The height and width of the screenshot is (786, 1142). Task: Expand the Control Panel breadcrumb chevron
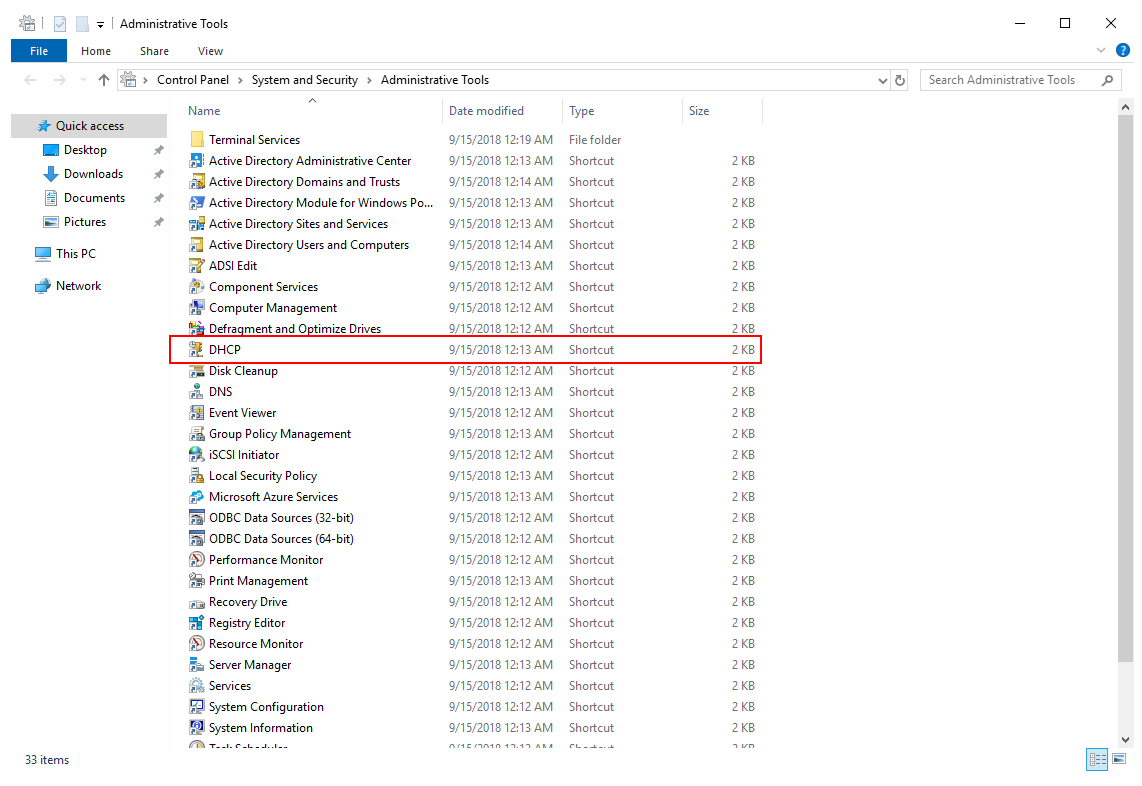click(x=240, y=80)
